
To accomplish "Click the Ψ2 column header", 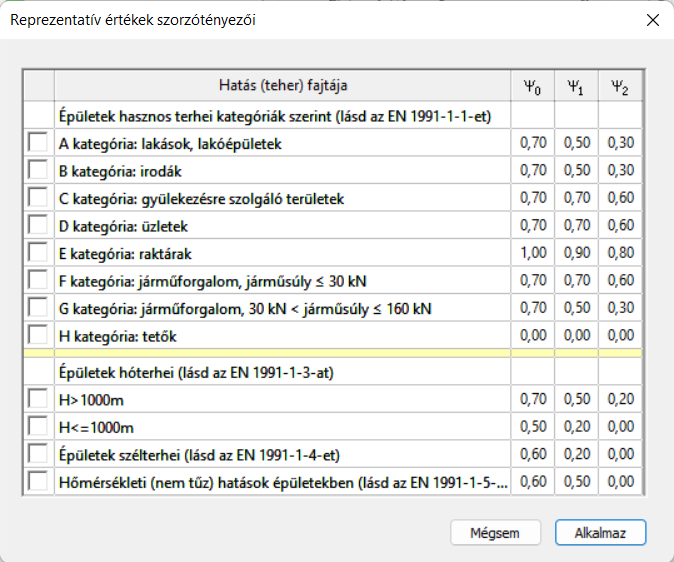I will pos(620,86).
